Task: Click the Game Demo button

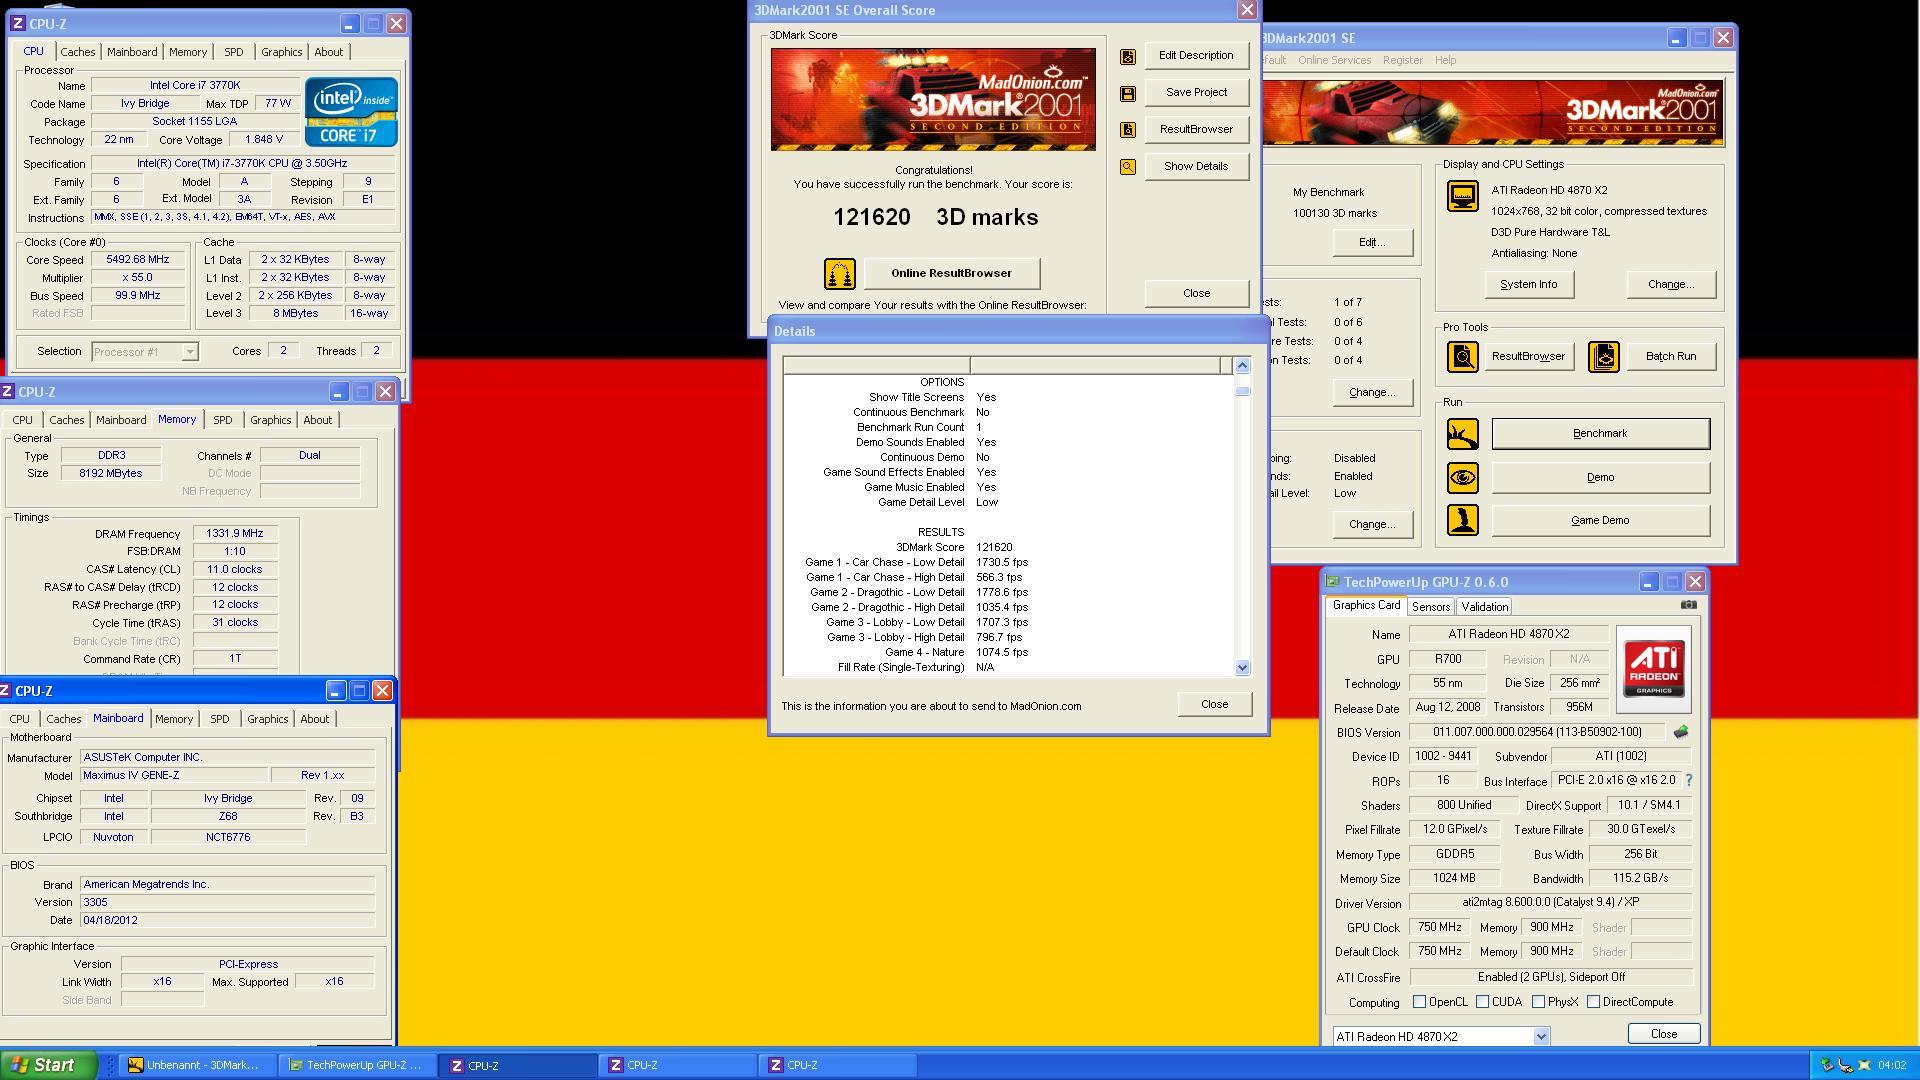Action: tap(1600, 520)
